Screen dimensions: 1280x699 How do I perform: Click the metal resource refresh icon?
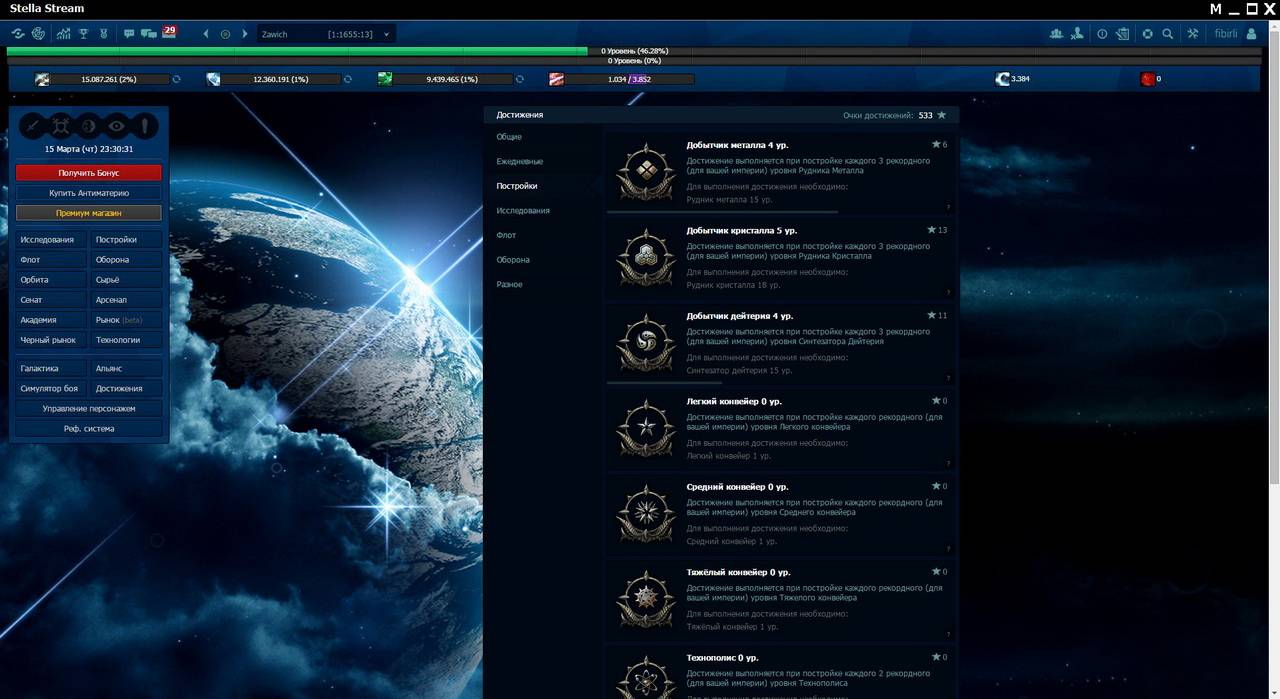176,79
